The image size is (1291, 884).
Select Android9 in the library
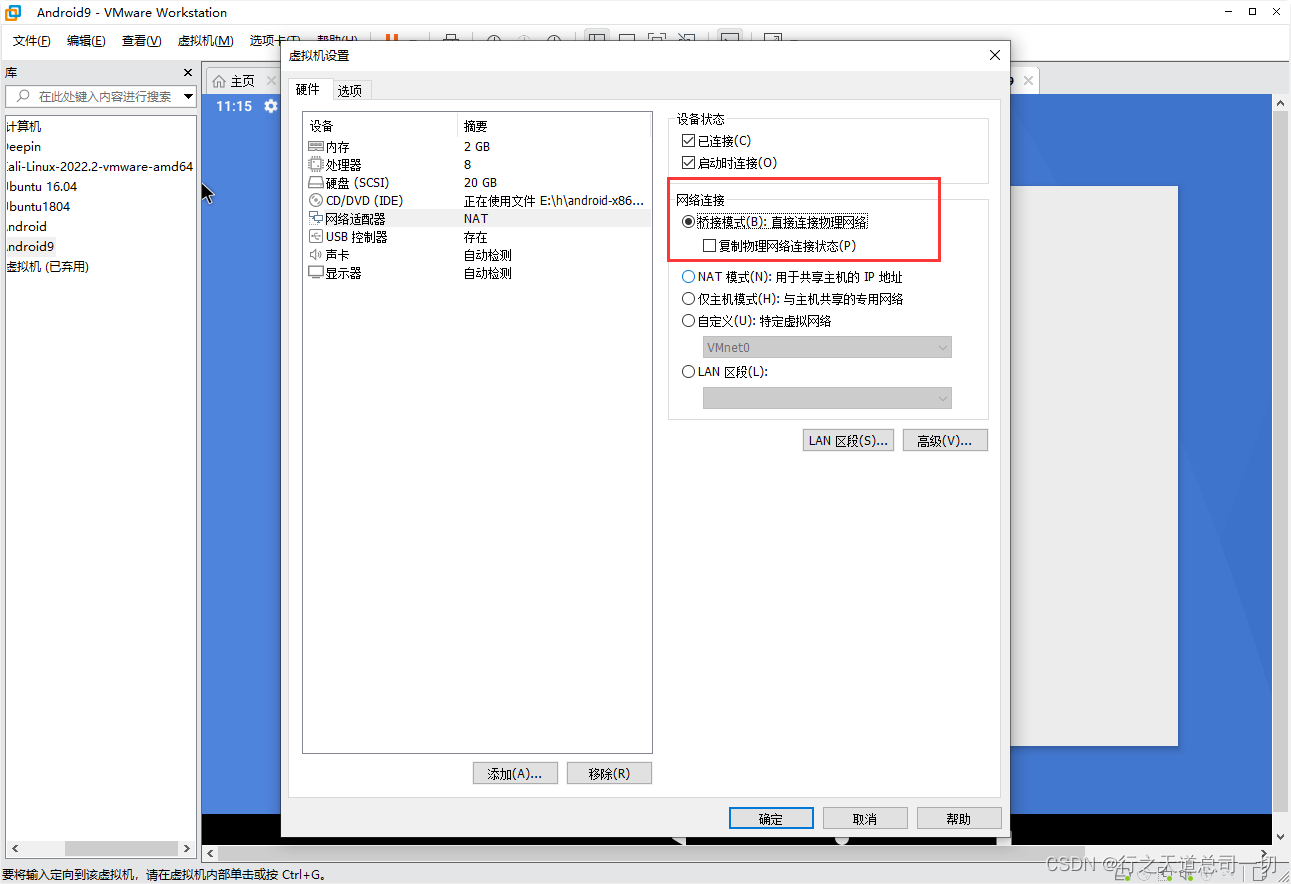(x=29, y=247)
